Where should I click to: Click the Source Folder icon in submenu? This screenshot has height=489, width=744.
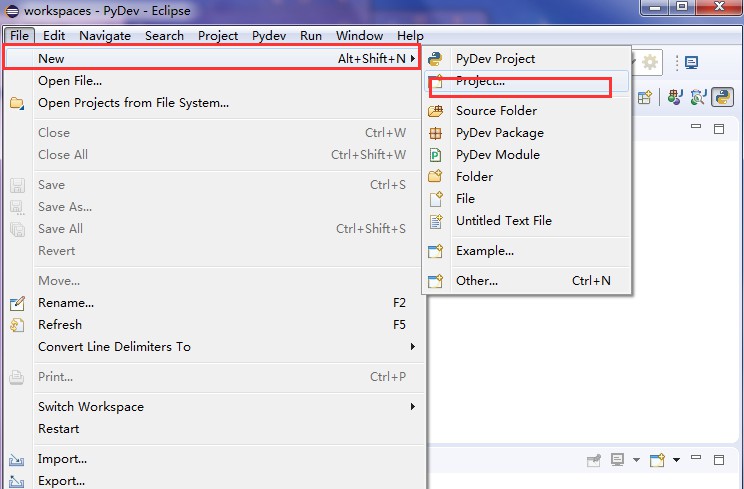pos(435,111)
